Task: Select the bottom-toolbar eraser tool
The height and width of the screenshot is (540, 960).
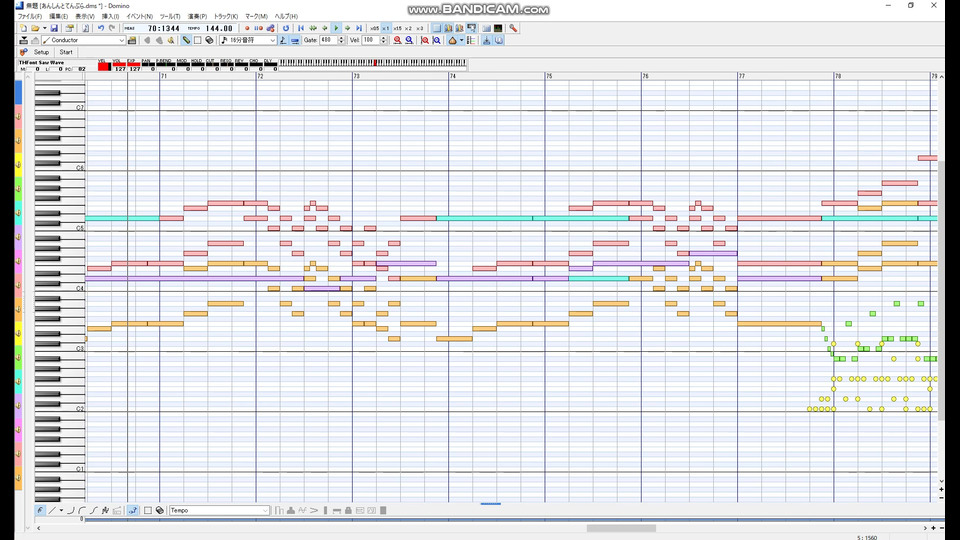Action: 160,510
